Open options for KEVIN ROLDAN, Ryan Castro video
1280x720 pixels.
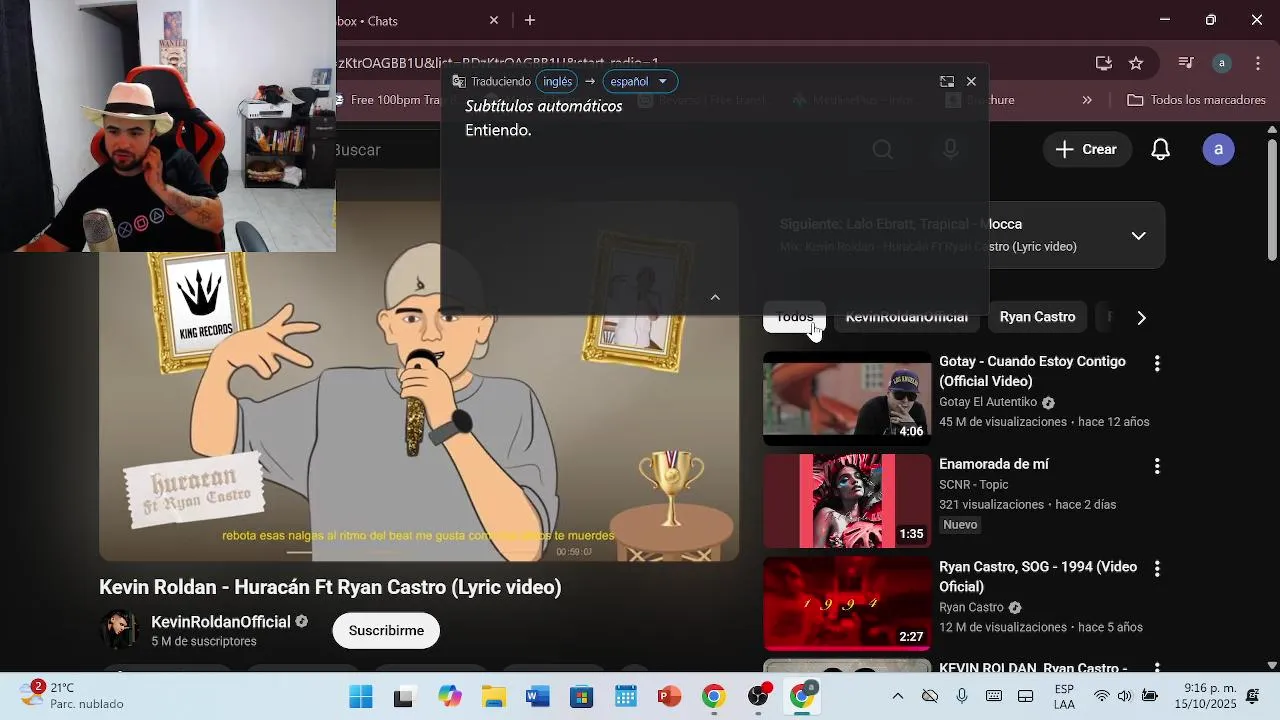coord(1157,667)
